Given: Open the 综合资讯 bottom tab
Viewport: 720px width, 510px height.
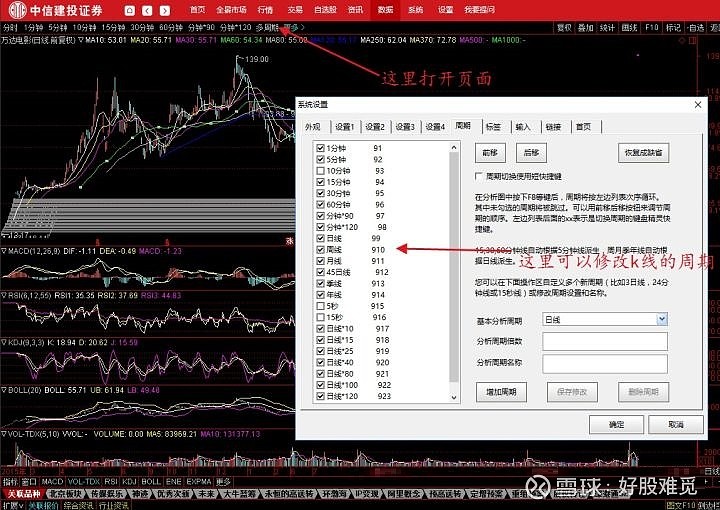Looking at the screenshot, I should point(77,506).
